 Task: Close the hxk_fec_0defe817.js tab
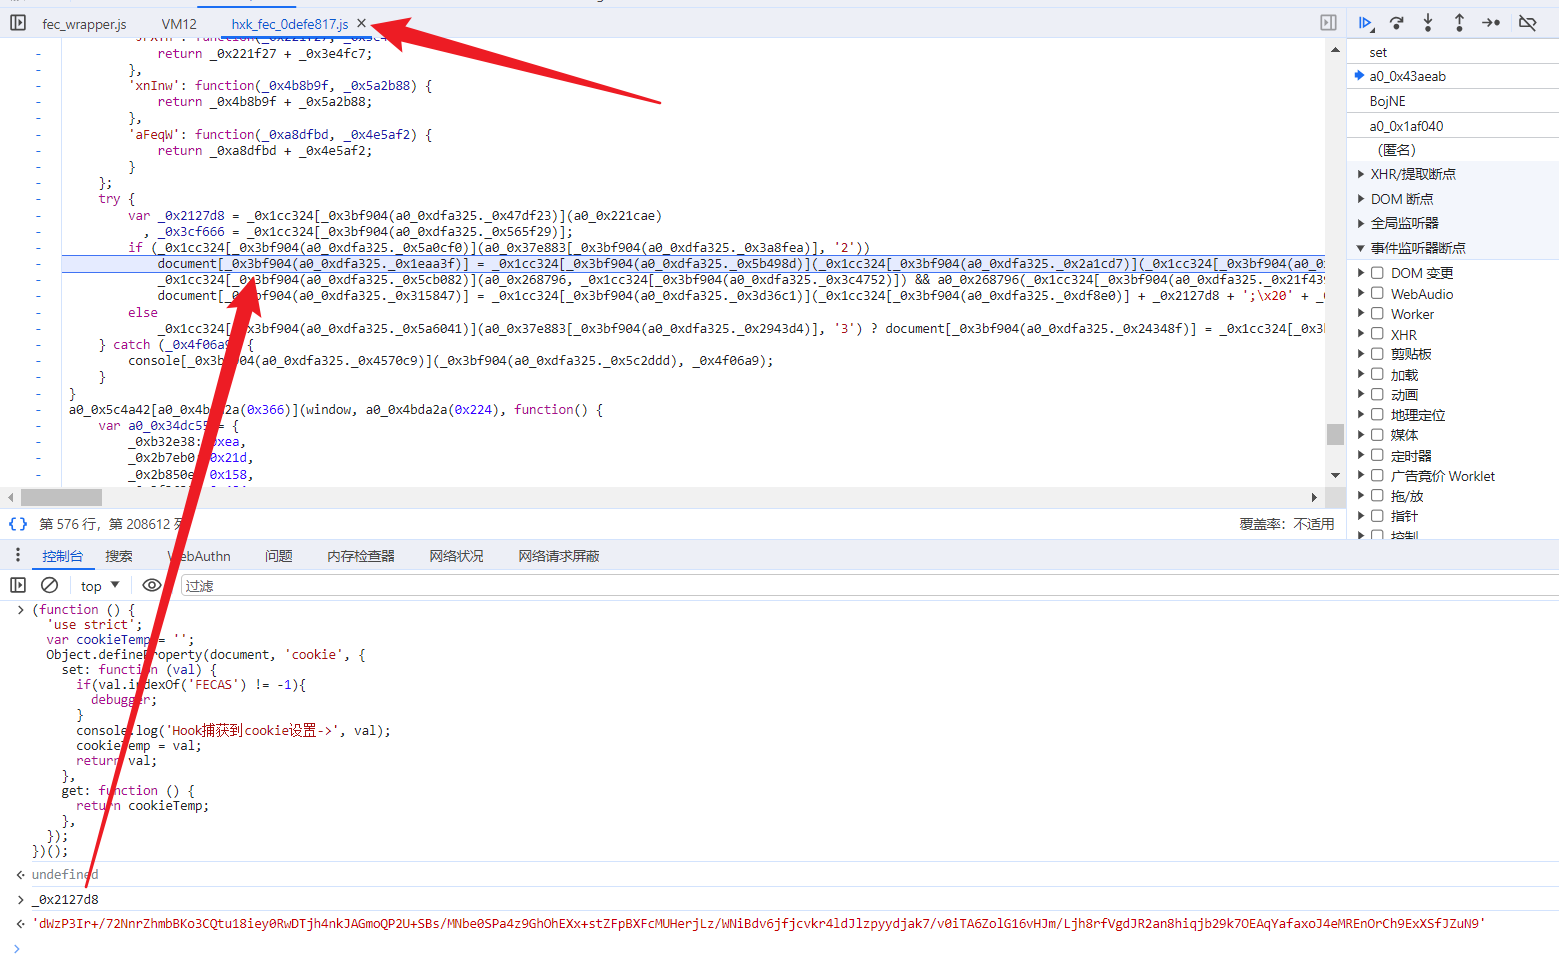[x=362, y=23]
